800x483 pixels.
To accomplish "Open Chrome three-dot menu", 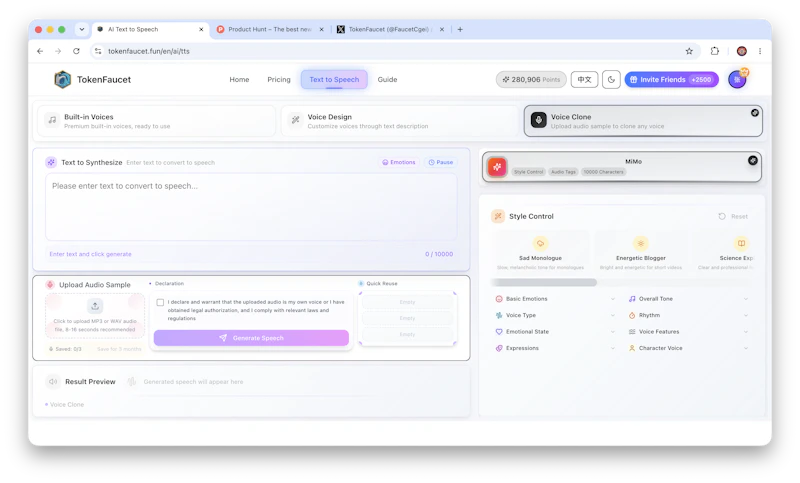I will [760, 51].
